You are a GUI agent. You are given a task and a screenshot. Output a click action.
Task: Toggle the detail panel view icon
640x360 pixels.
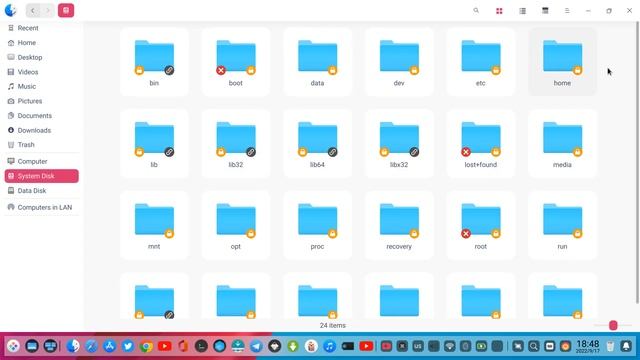(x=545, y=11)
